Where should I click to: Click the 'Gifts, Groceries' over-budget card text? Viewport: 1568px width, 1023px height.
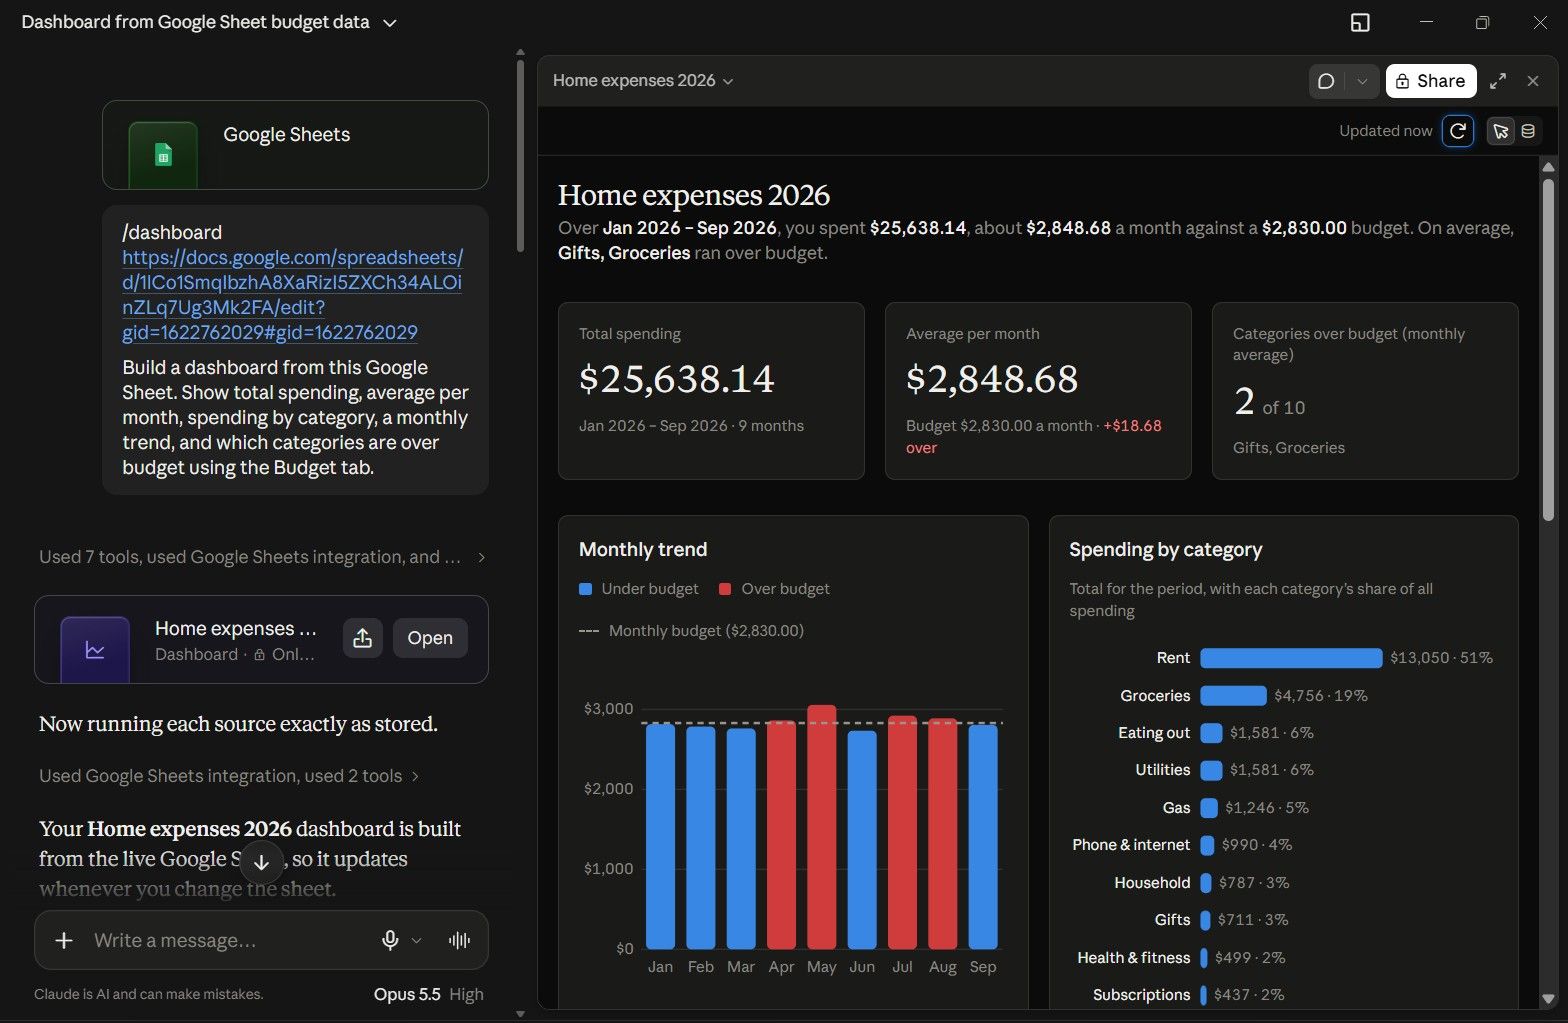1289,448
